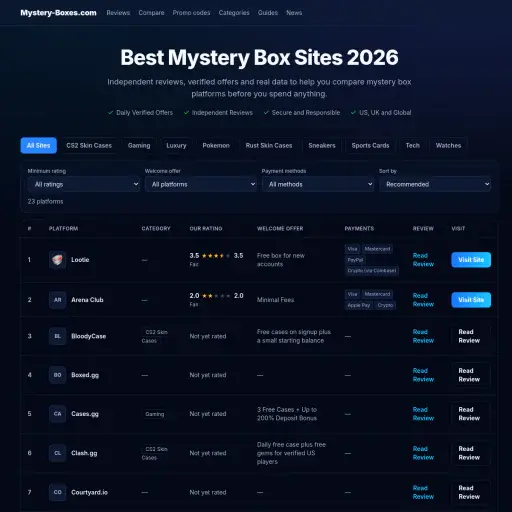Open the Minimum rating dropdown

click(x=84, y=184)
